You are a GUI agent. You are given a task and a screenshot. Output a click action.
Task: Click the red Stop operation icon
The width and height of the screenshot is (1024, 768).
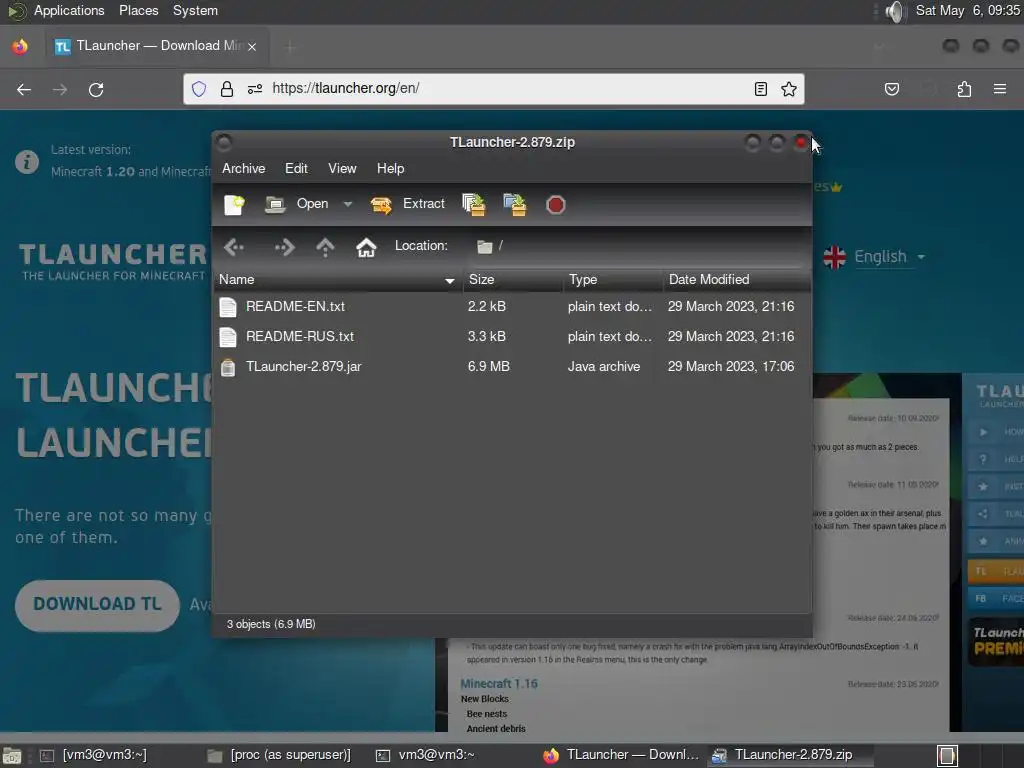tap(555, 205)
